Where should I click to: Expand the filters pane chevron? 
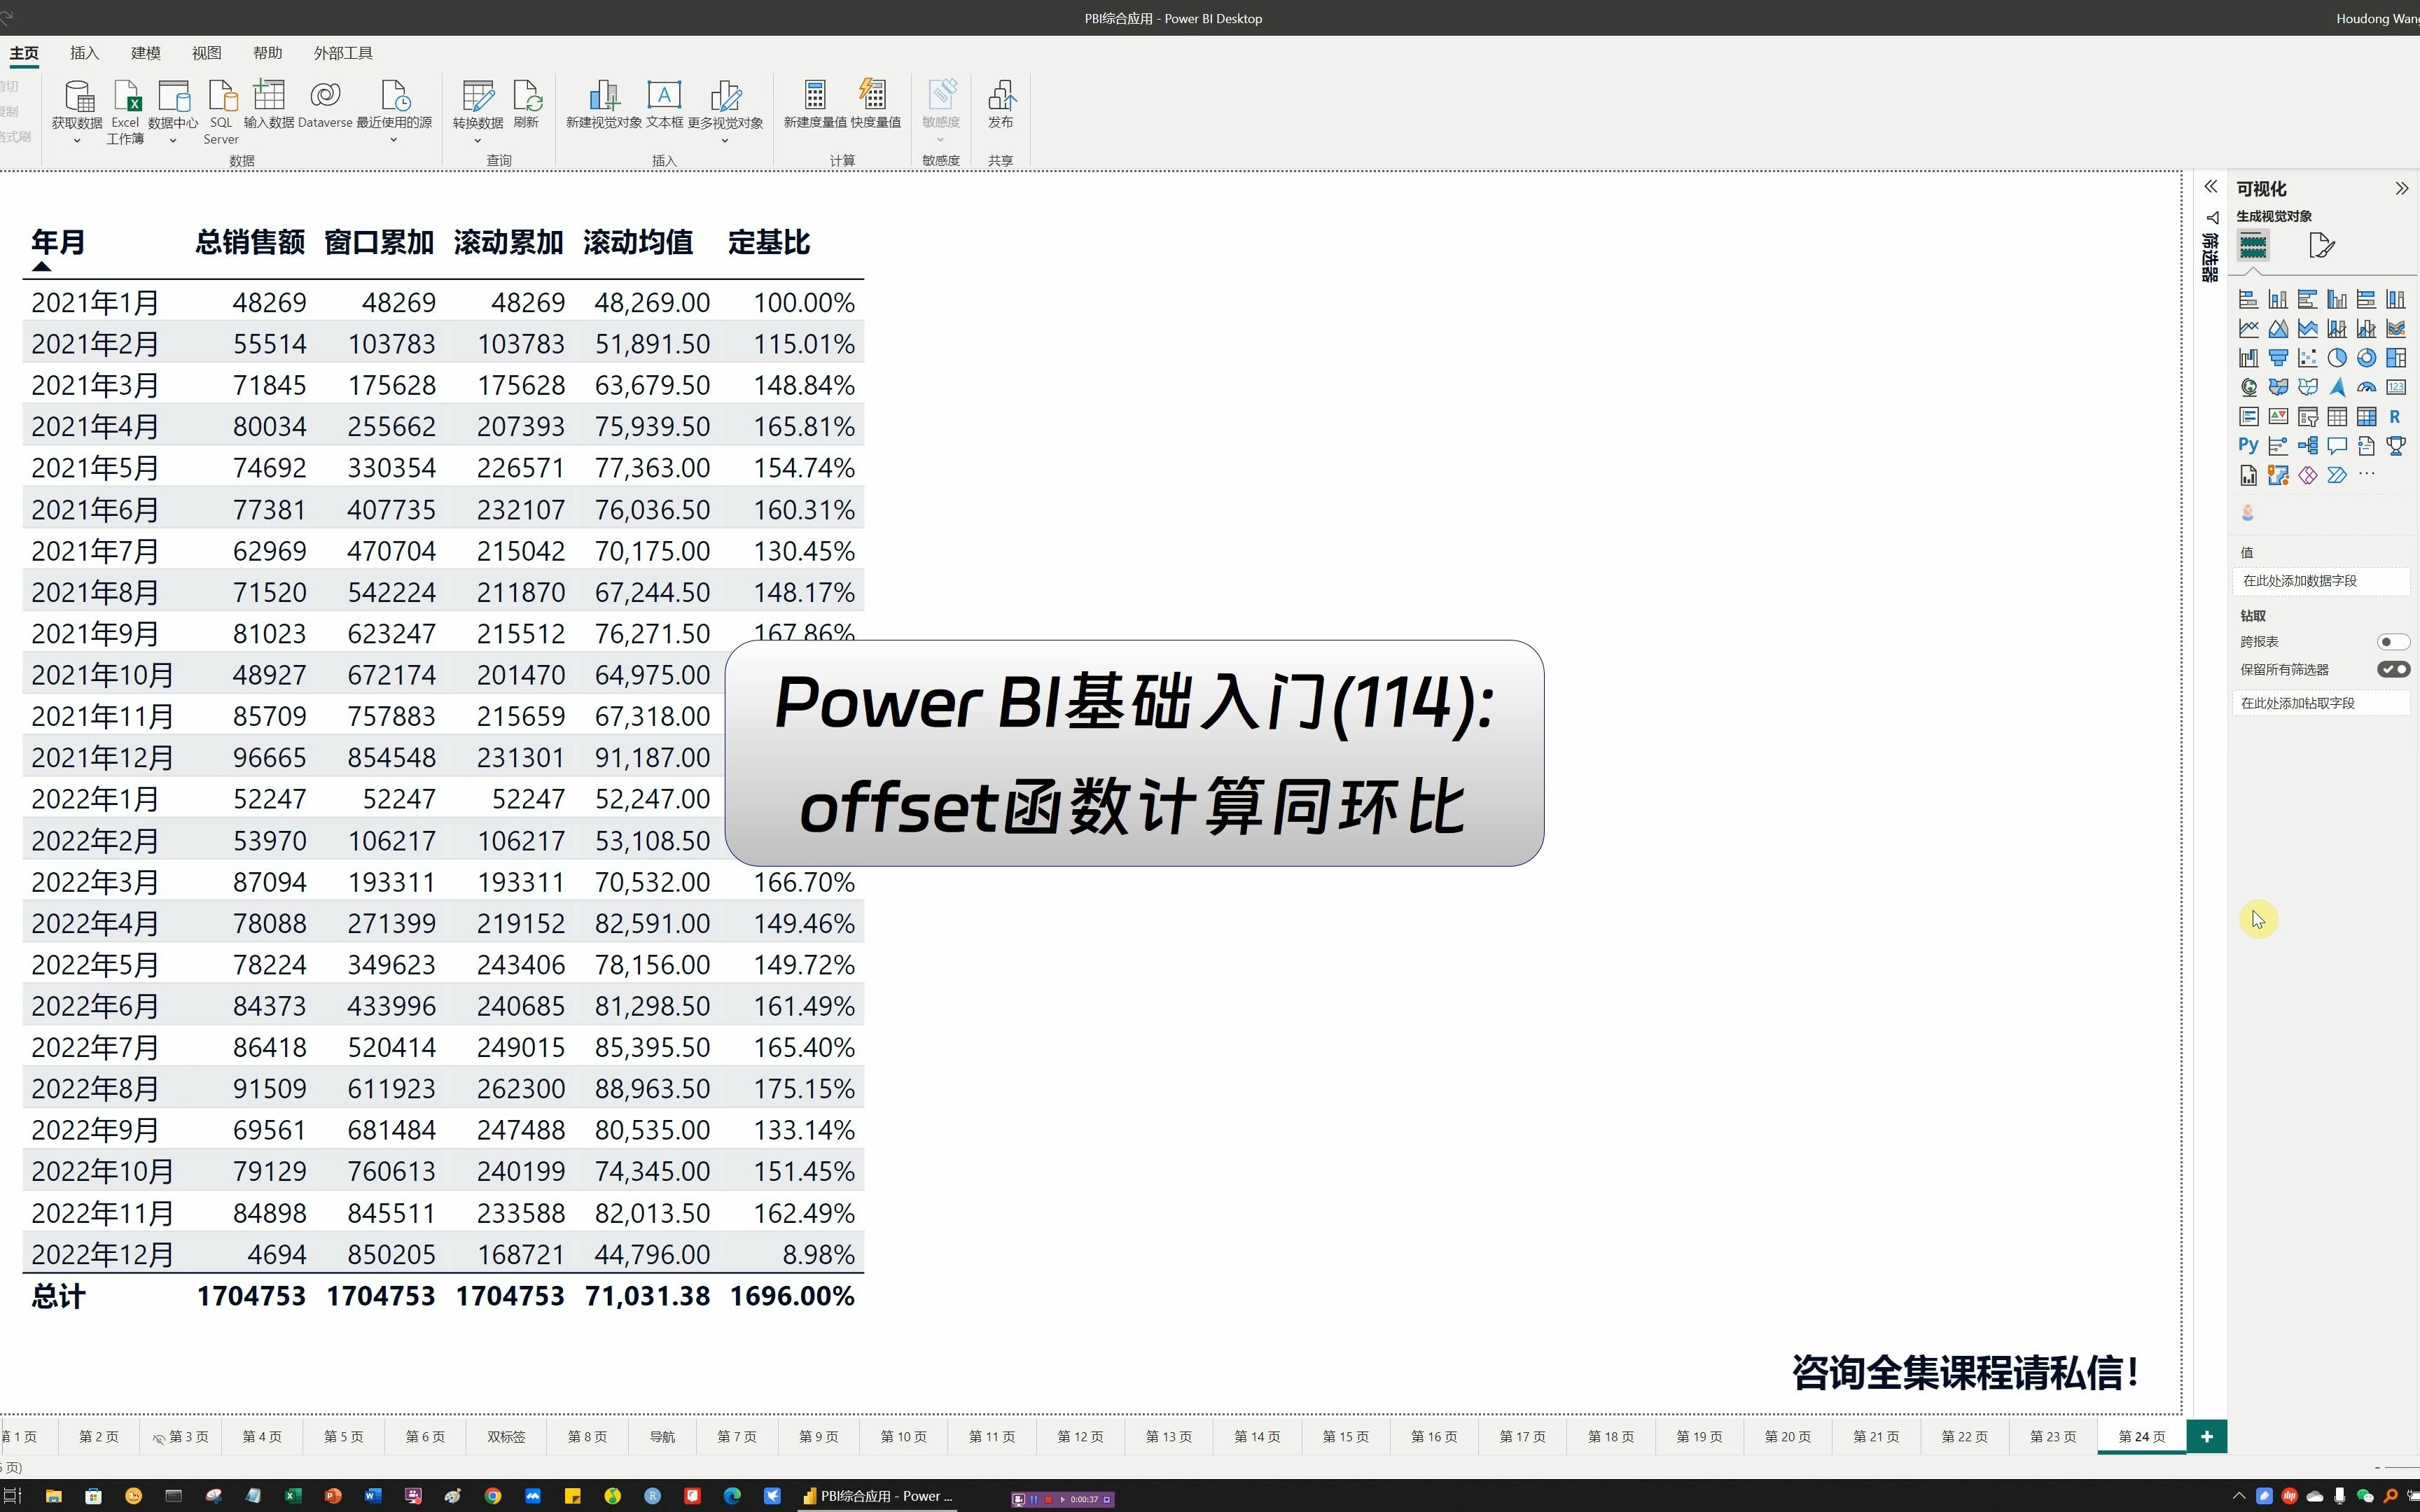2211,187
